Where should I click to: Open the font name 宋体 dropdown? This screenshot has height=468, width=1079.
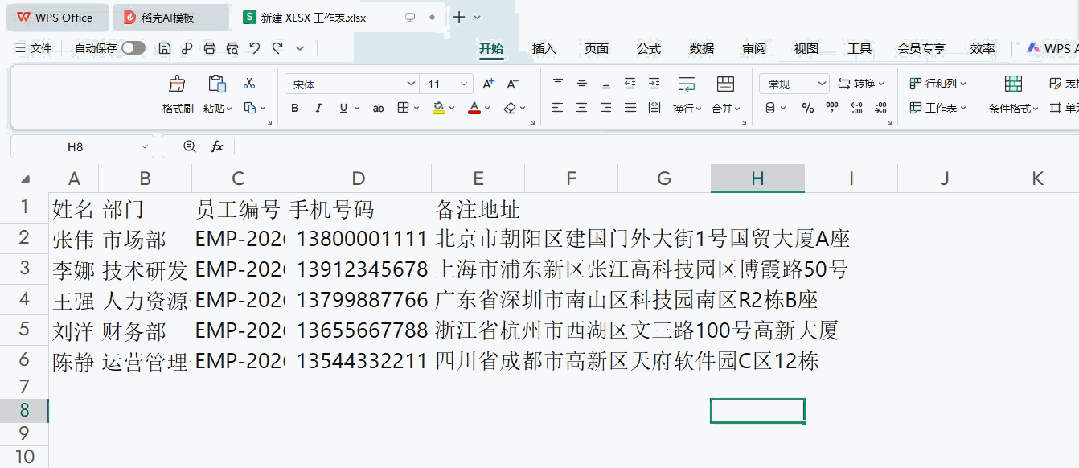pyautogui.click(x=412, y=84)
